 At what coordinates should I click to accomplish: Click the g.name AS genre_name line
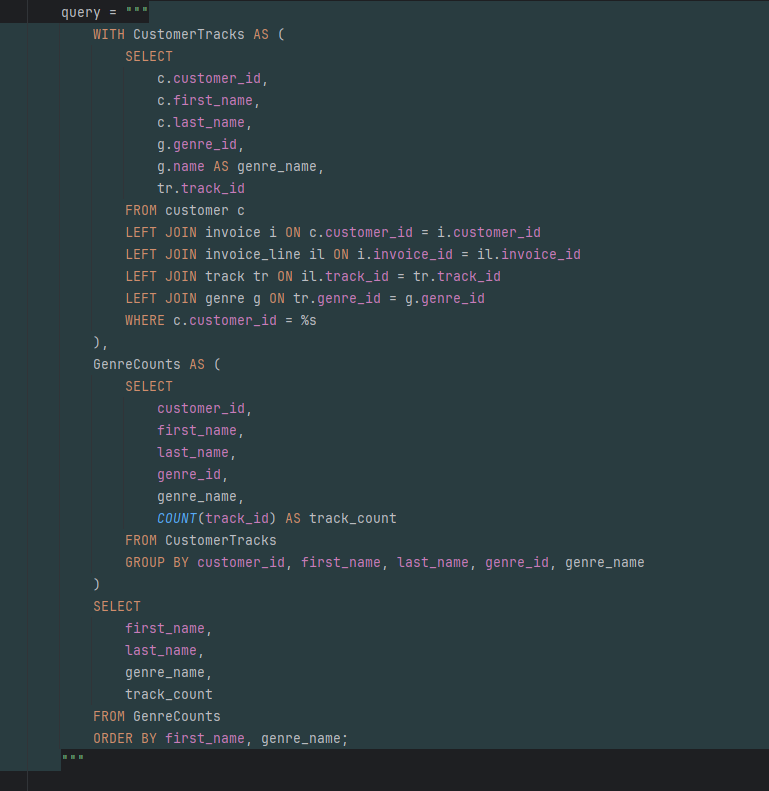240,166
